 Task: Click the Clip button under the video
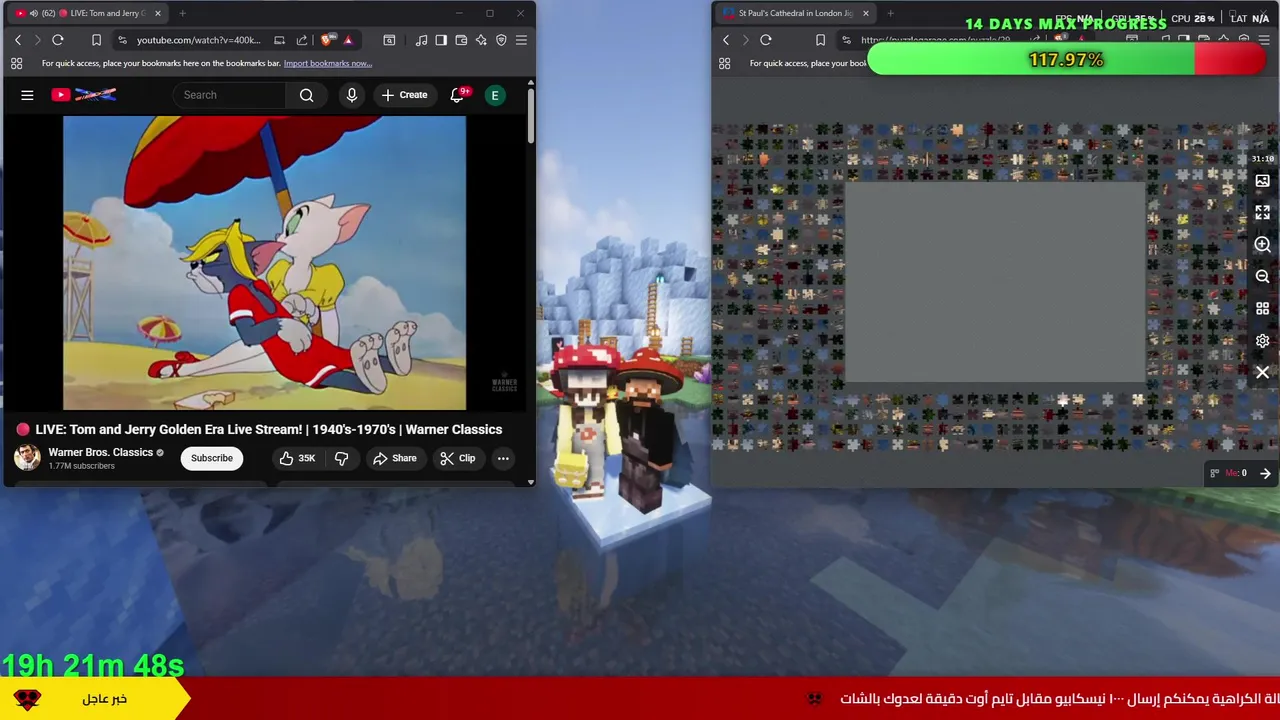(x=457, y=458)
